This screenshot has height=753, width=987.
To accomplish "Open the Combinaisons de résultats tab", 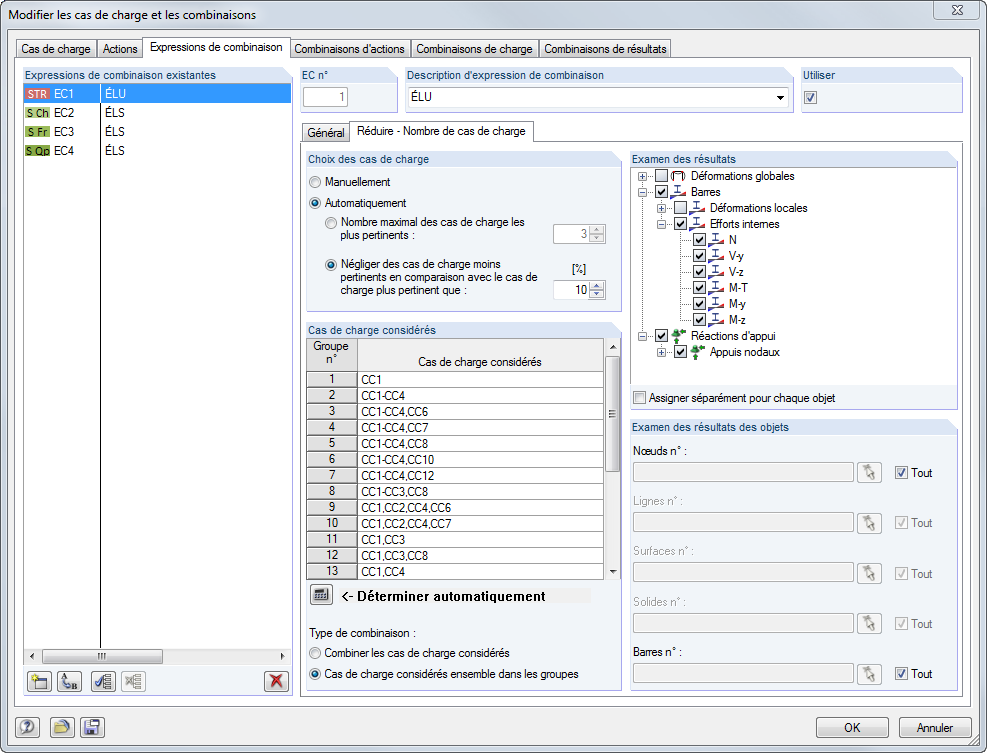I will (x=605, y=48).
